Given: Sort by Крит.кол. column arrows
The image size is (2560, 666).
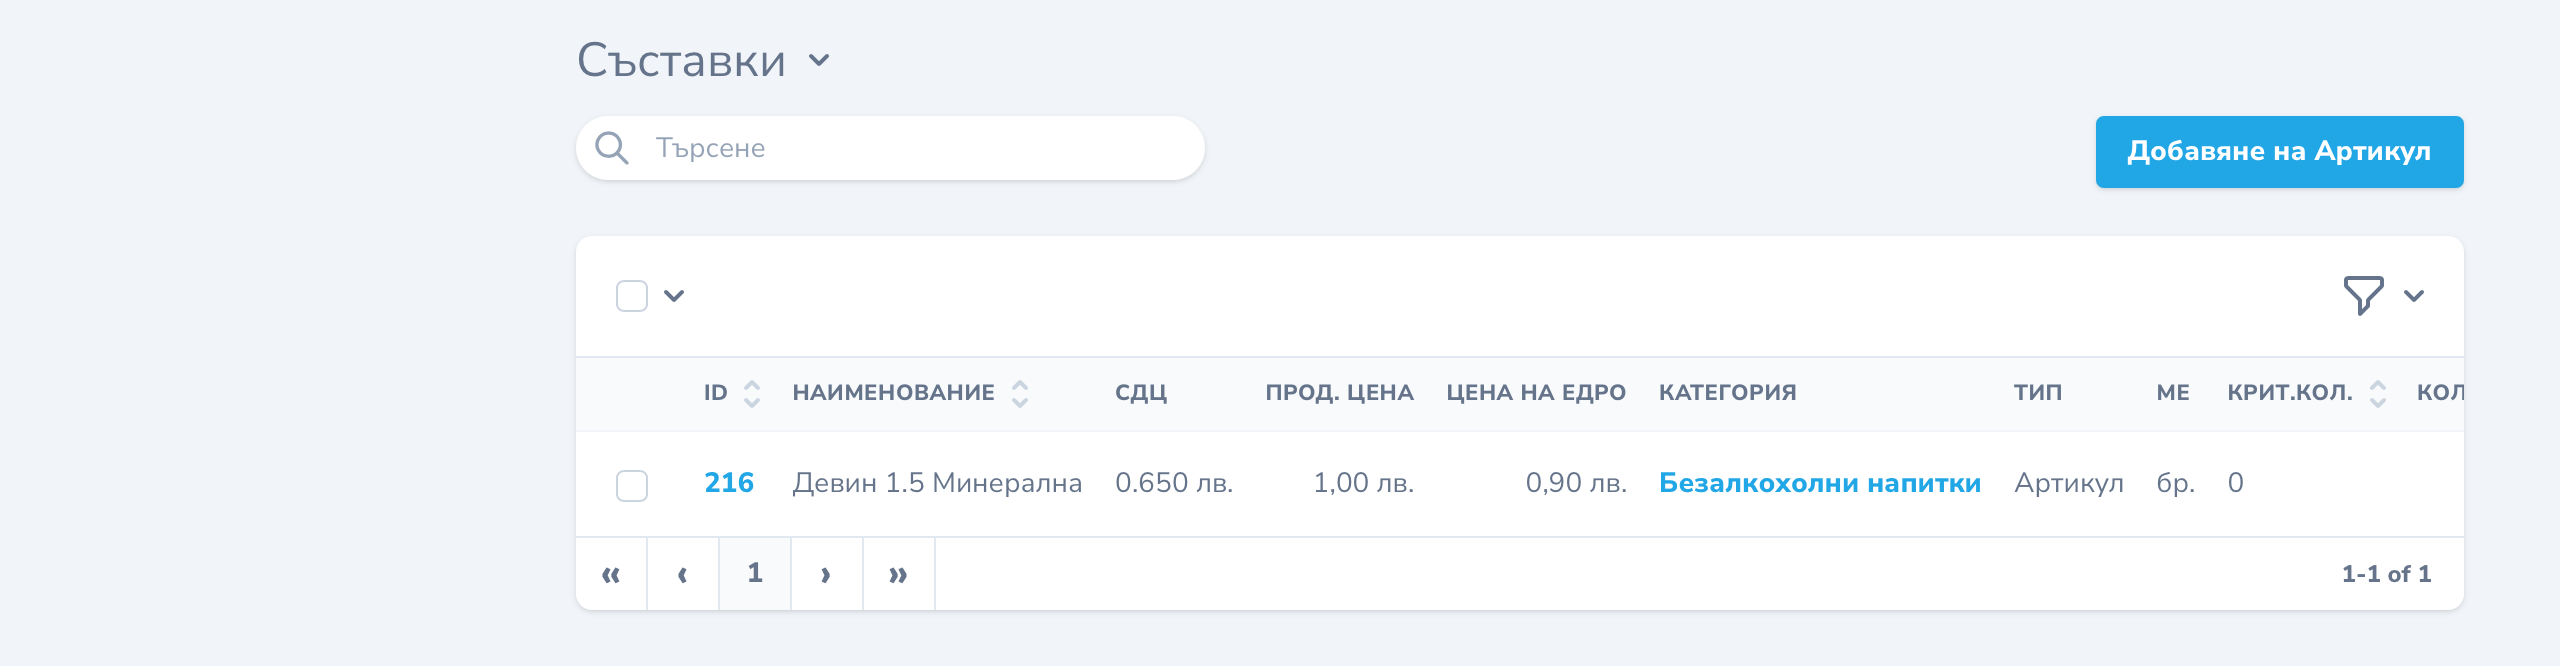Looking at the screenshot, I should [x=2378, y=393].
